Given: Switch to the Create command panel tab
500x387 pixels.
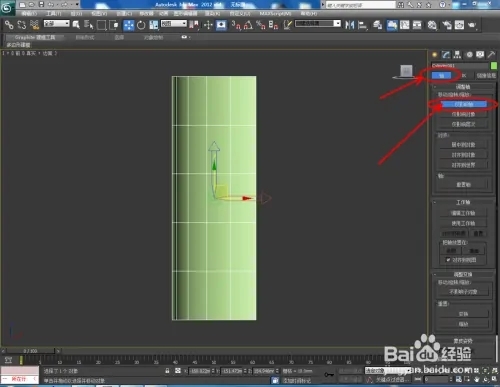Looking at the screenshot, I should (x=435, y=55).
